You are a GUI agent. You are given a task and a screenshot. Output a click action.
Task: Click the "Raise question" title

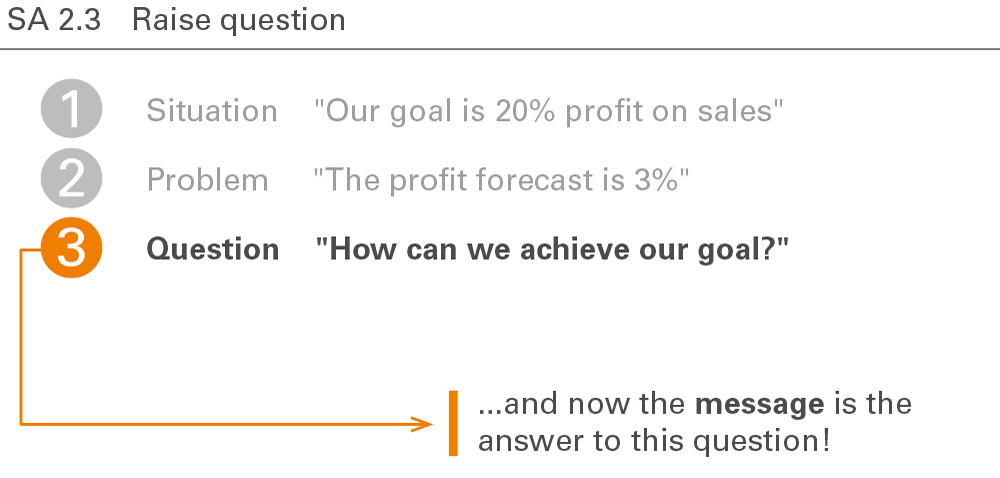[239, 20]
